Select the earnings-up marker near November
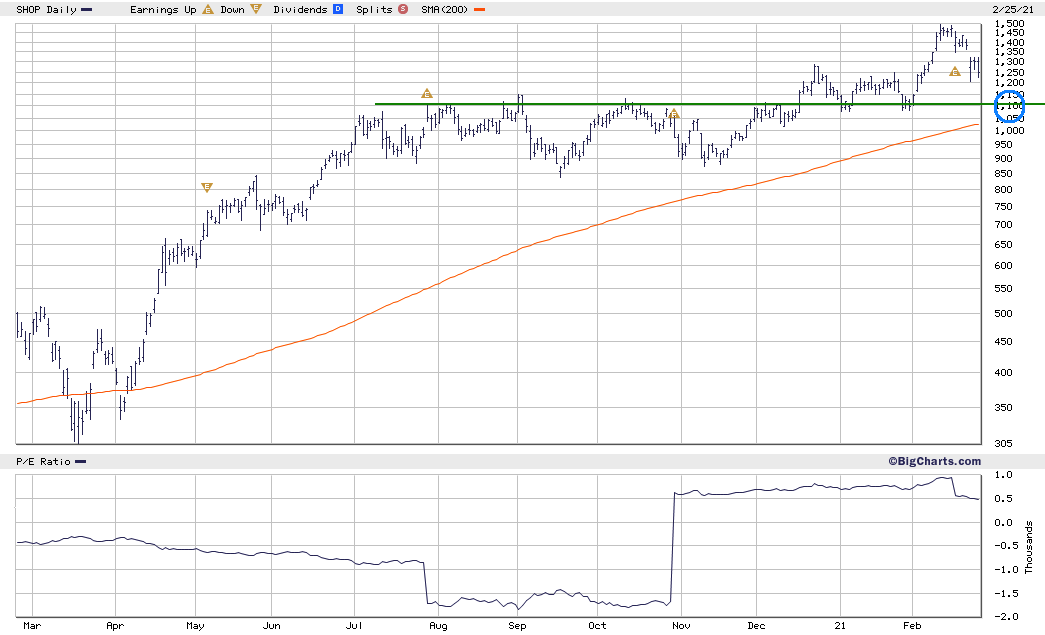The image size is (1045, 635). coord(674,114)
